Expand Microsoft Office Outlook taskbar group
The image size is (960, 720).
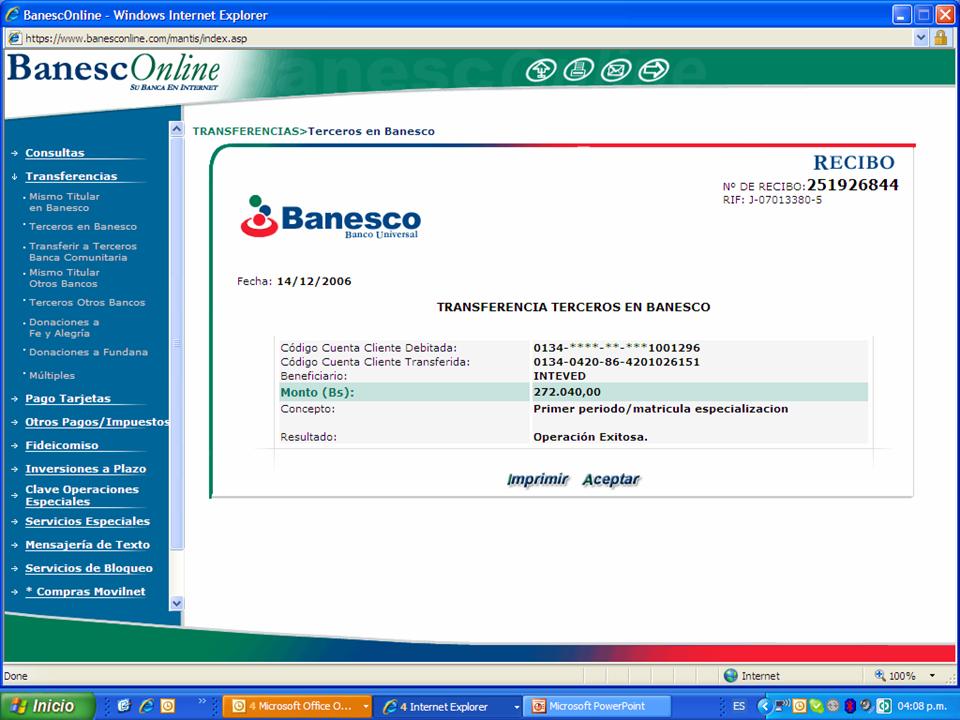click(366, 707)
